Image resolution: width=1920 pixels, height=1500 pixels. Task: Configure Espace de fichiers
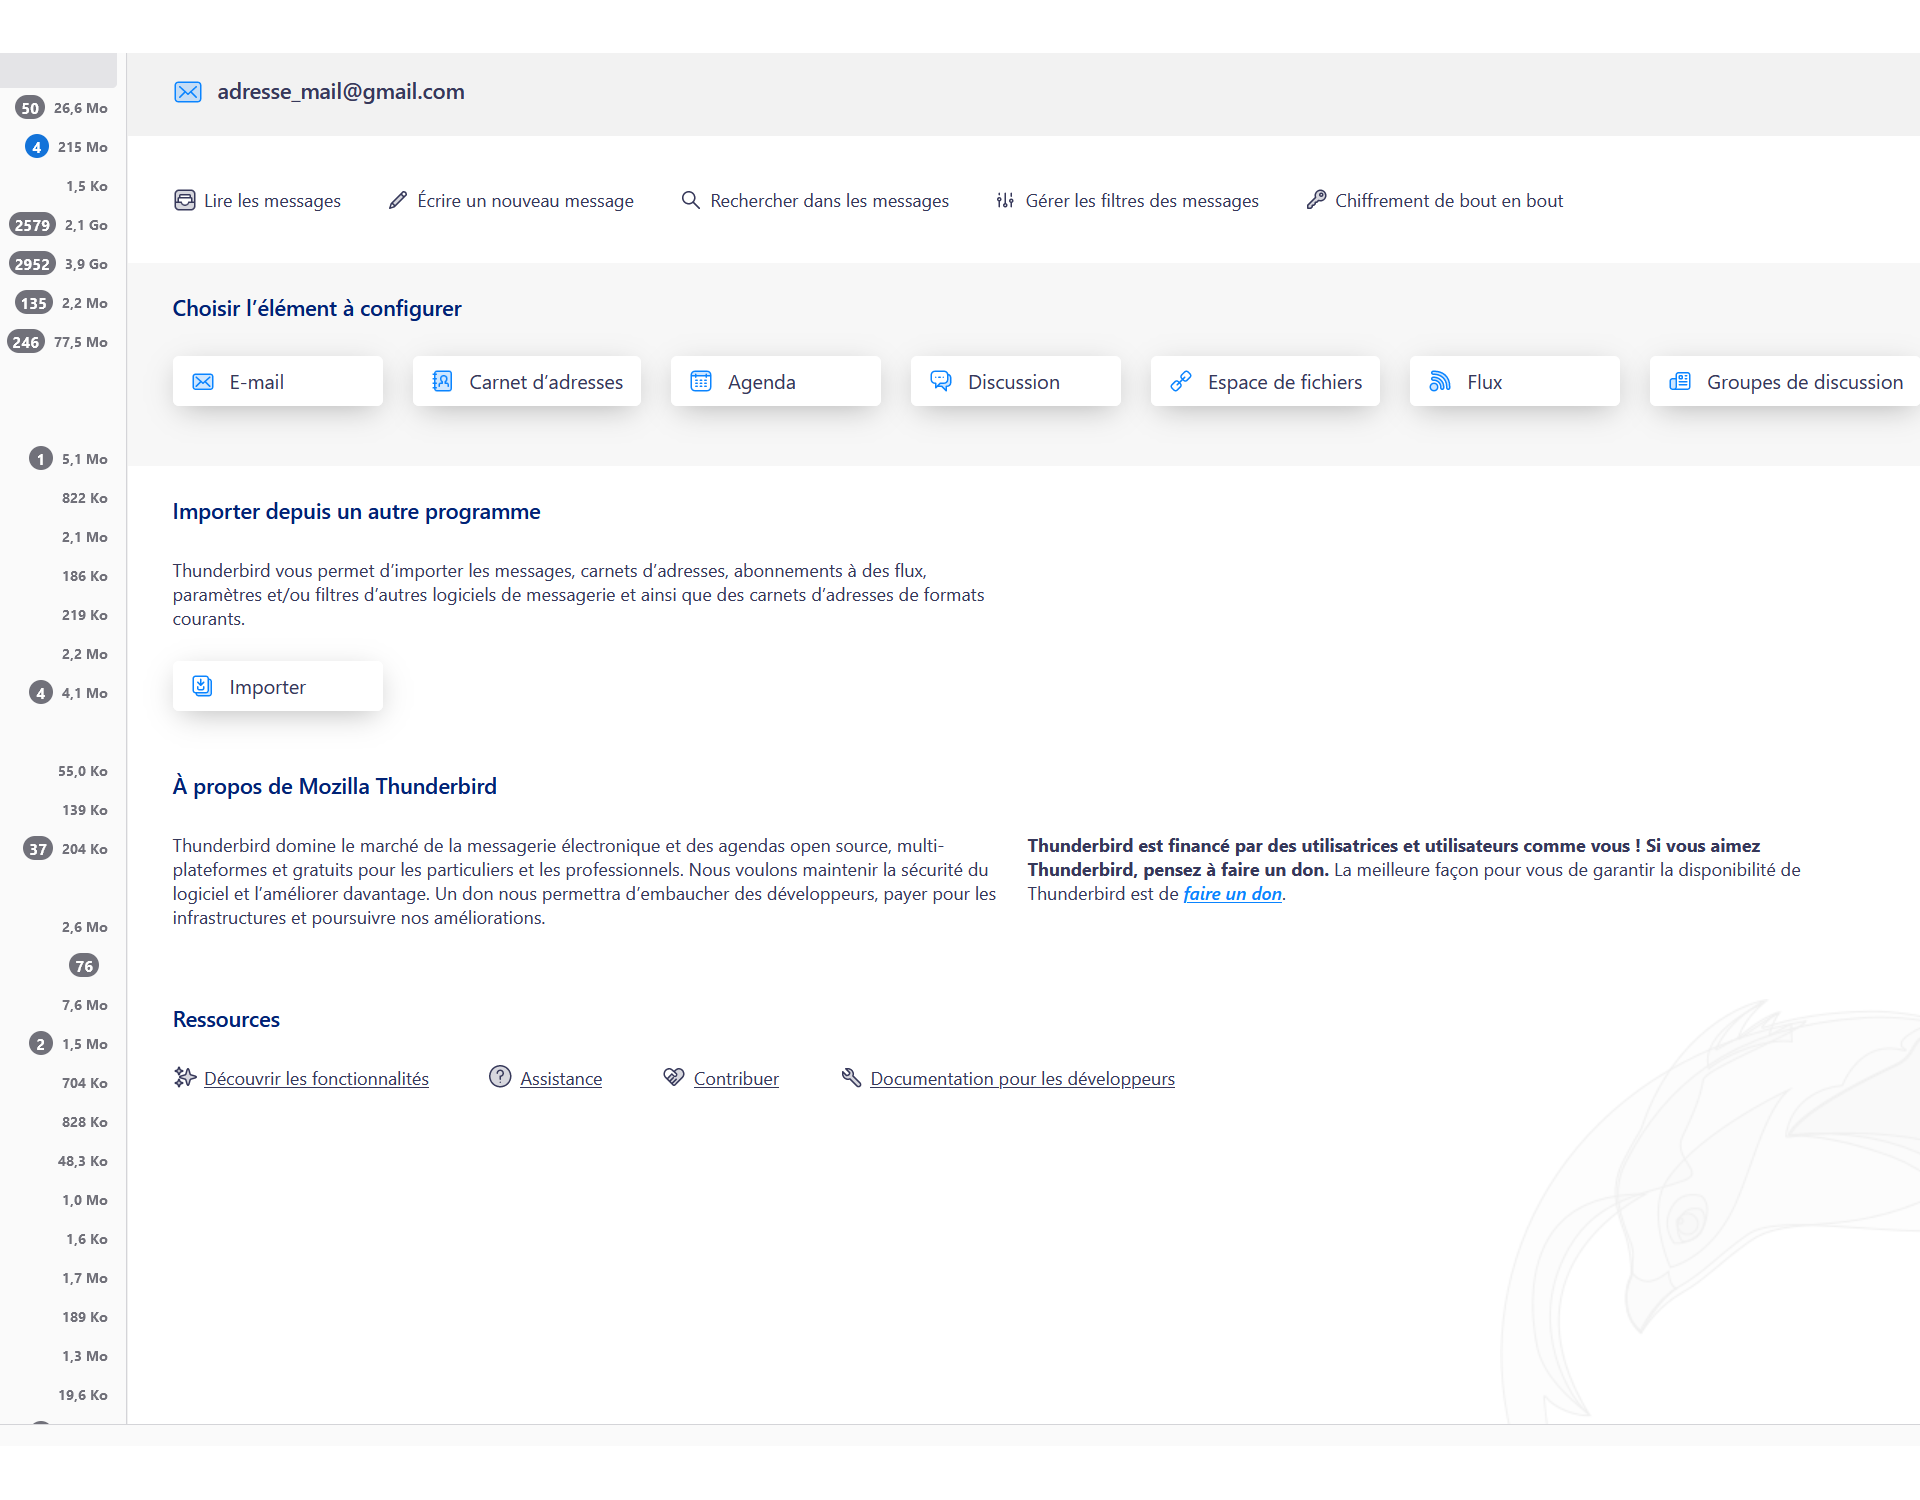tap(1265, 382)
